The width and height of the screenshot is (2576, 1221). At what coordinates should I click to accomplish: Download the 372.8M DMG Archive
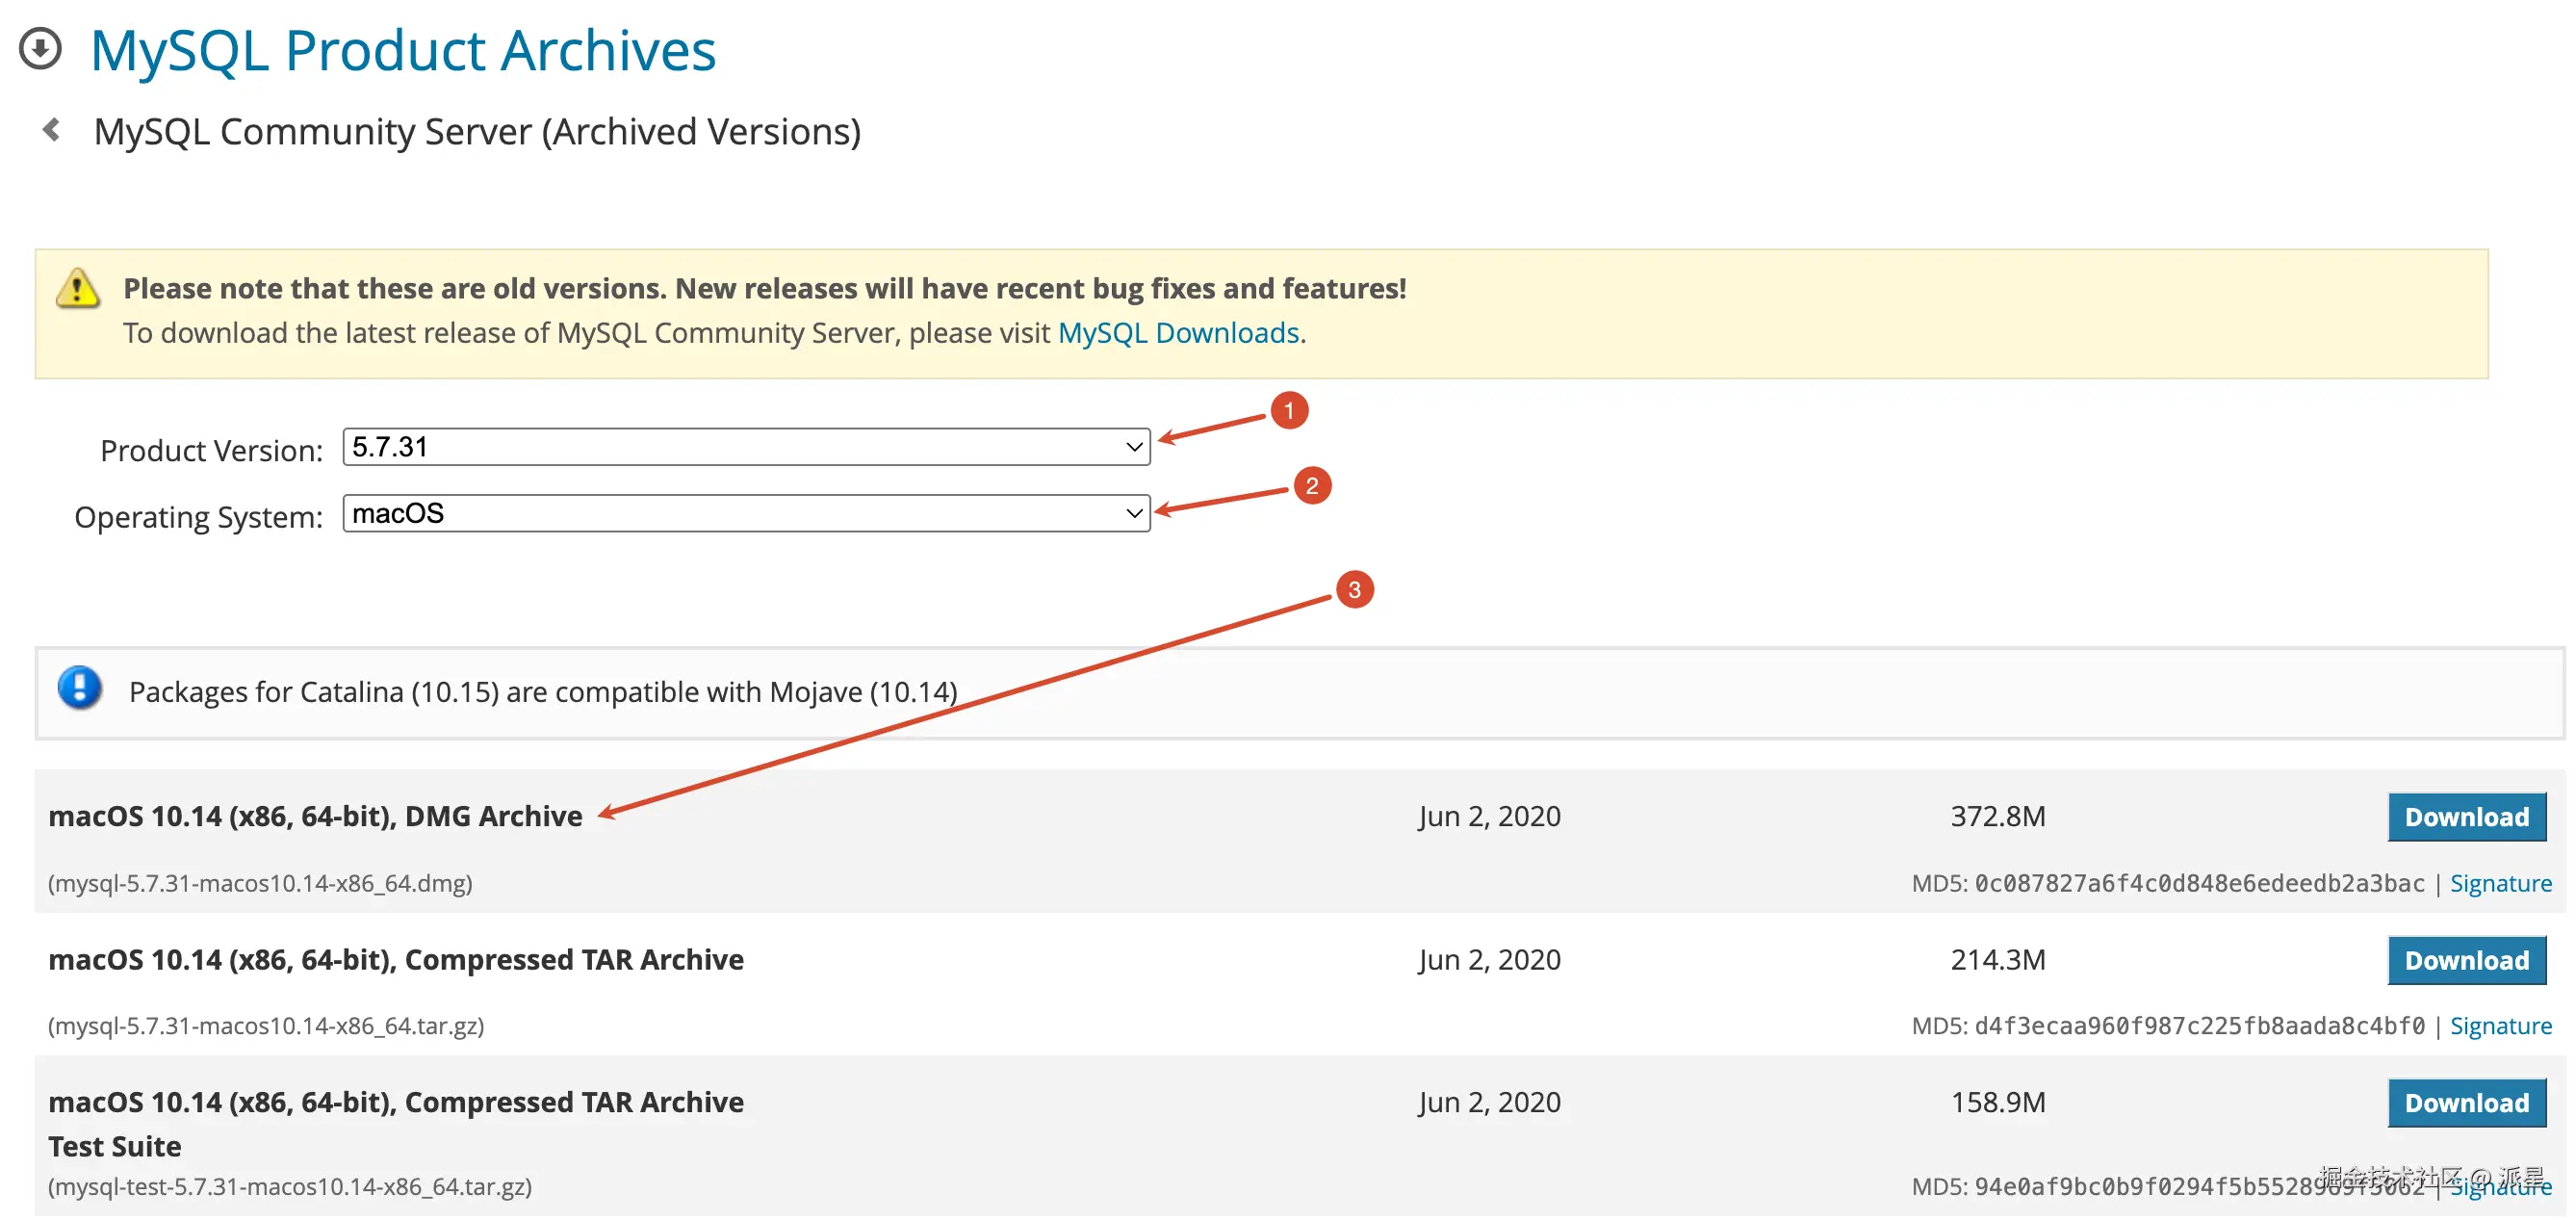2465,817
